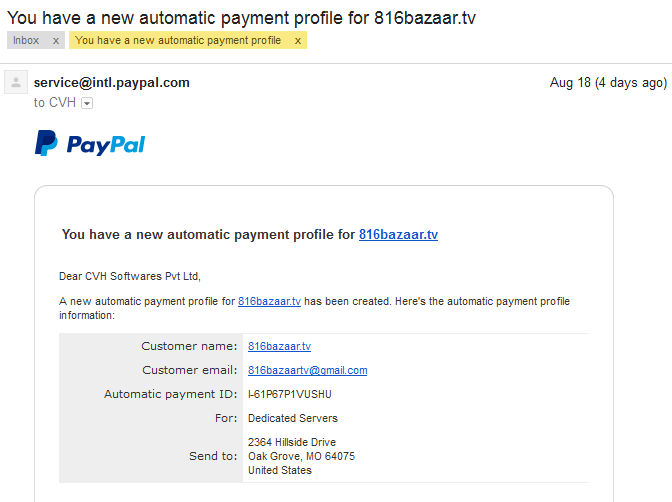Select the automatic payment ID I-61P67P1VUSHU
Screen dimensions: 672x502
(x=290, y=394)
